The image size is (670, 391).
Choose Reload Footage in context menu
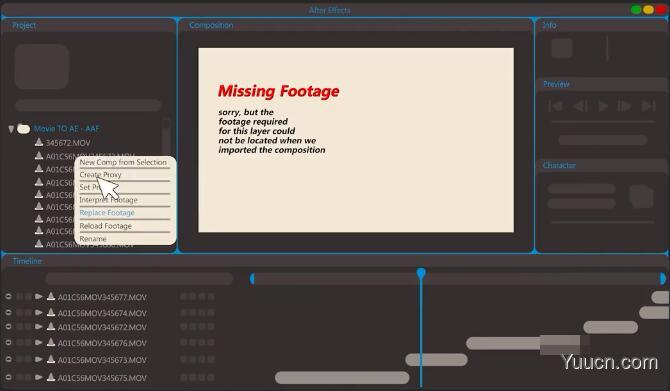tap(106, 226)
